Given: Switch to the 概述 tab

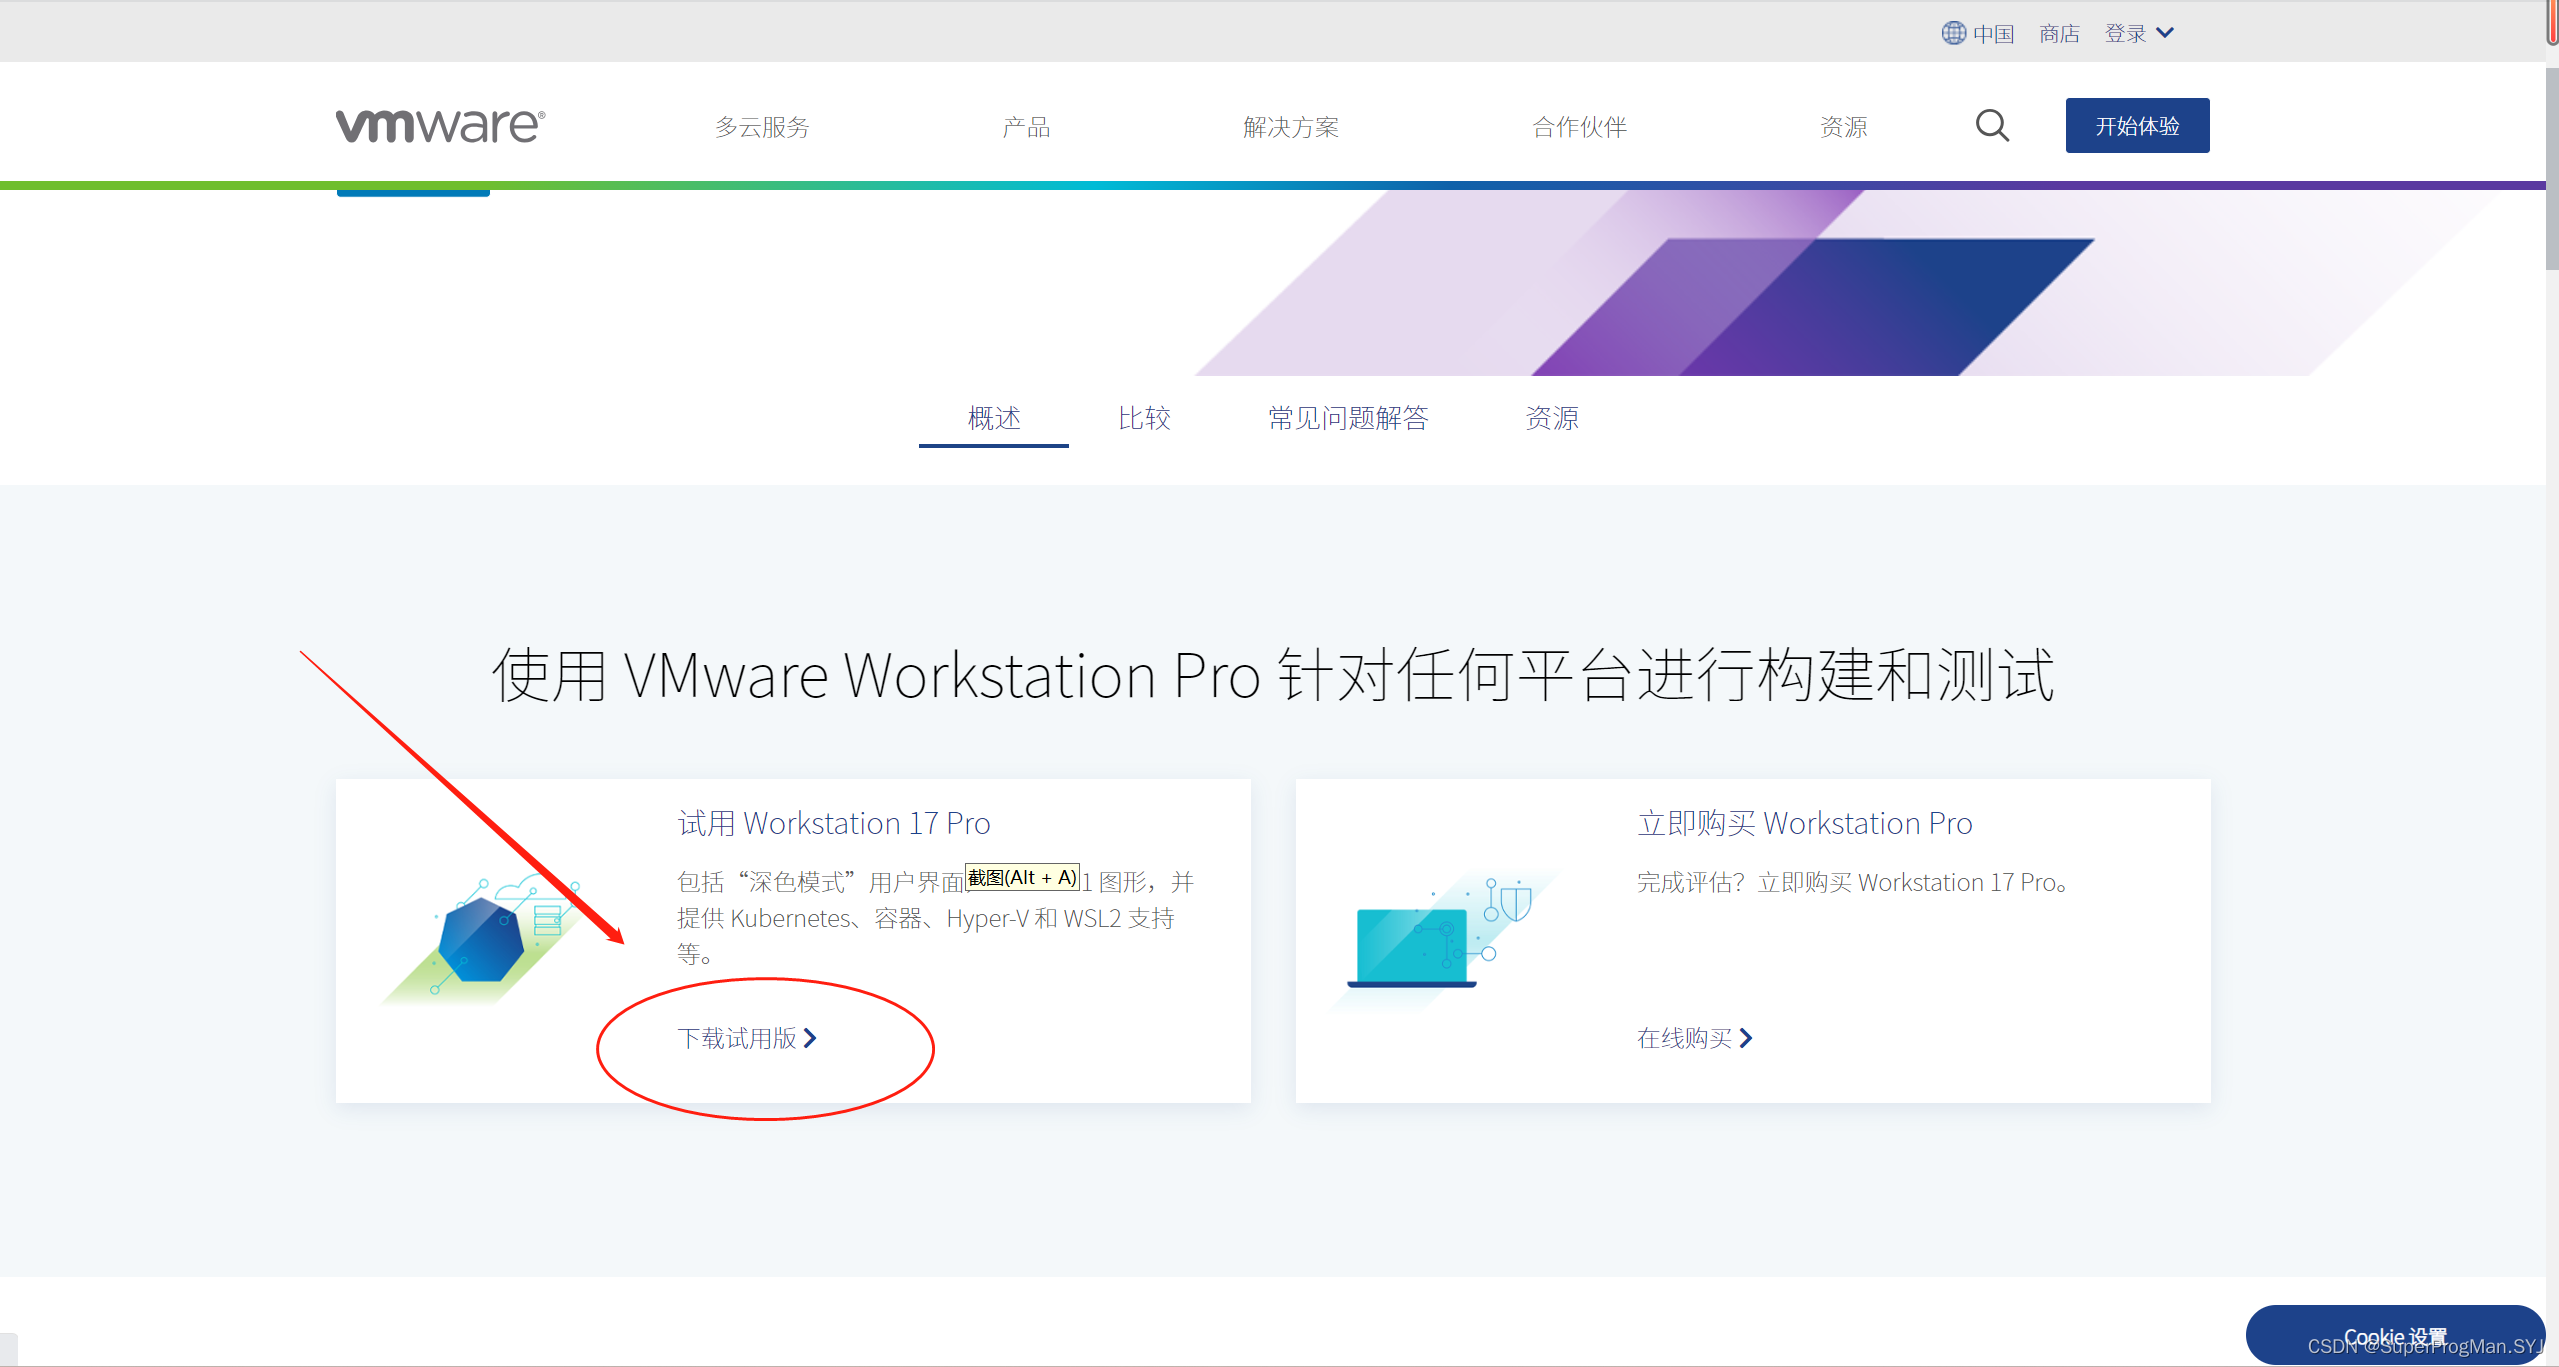Looking at the screenshot, I should point(994,418).
